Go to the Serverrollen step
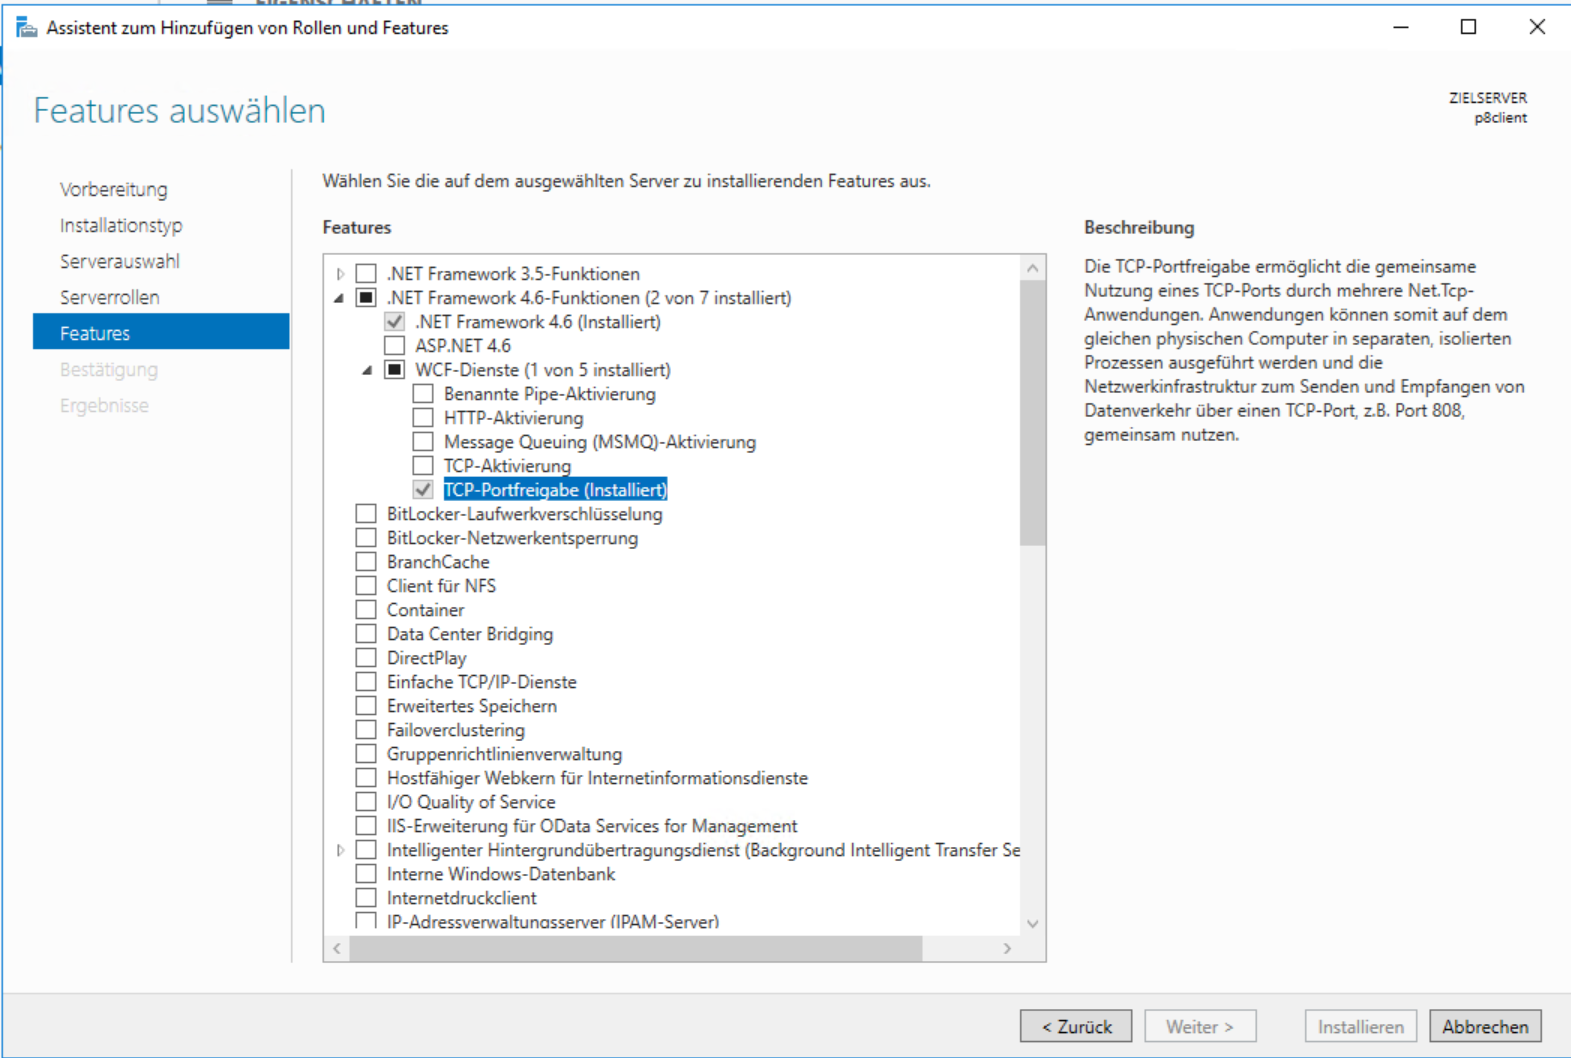The width and height of the screenshot is (1571, 1058). [x=109, y=297]
